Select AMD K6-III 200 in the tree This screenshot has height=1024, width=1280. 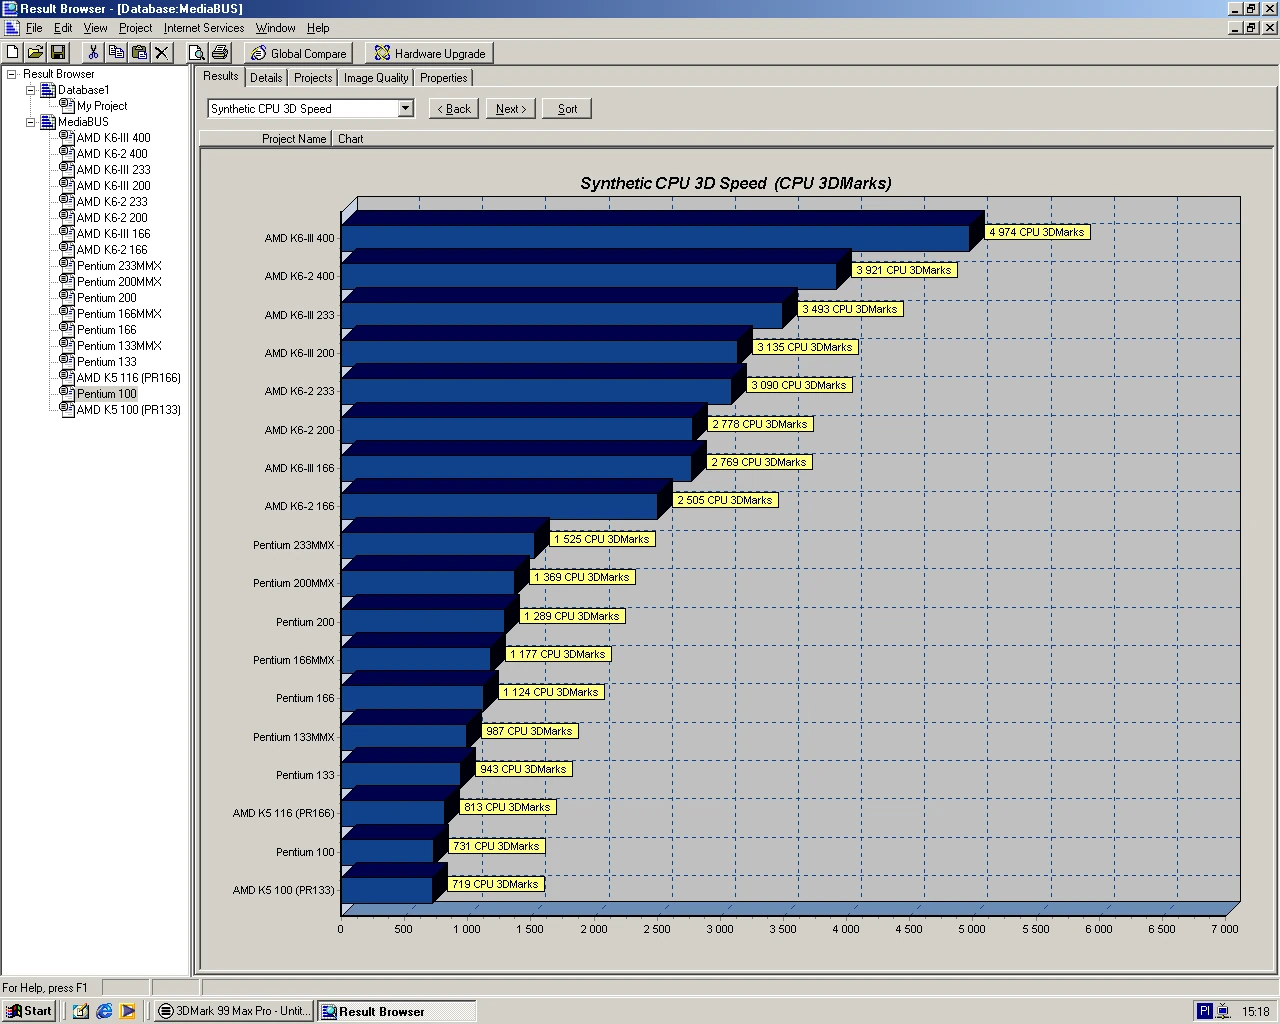click(114, 185)
